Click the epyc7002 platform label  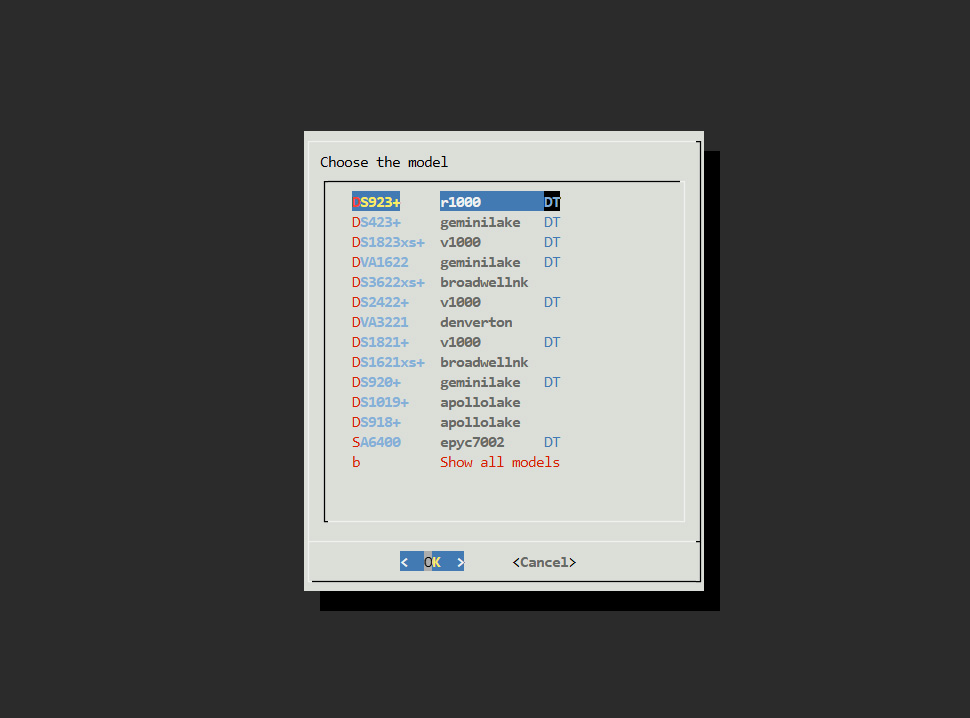[x=472, y=442]
